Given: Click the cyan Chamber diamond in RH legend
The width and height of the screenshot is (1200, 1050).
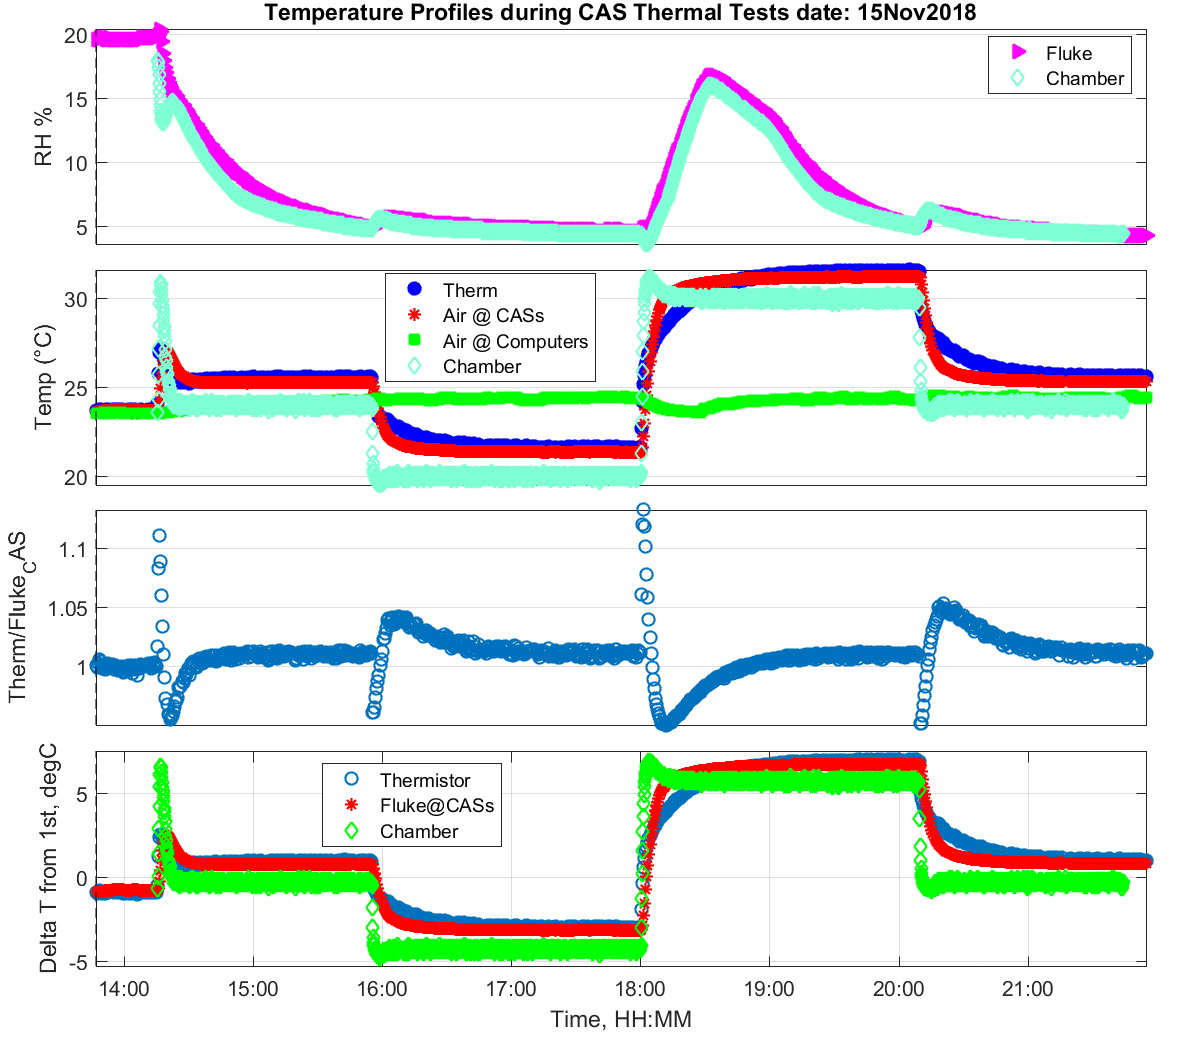Looking at the screenshot, I should click(1018, 78).
